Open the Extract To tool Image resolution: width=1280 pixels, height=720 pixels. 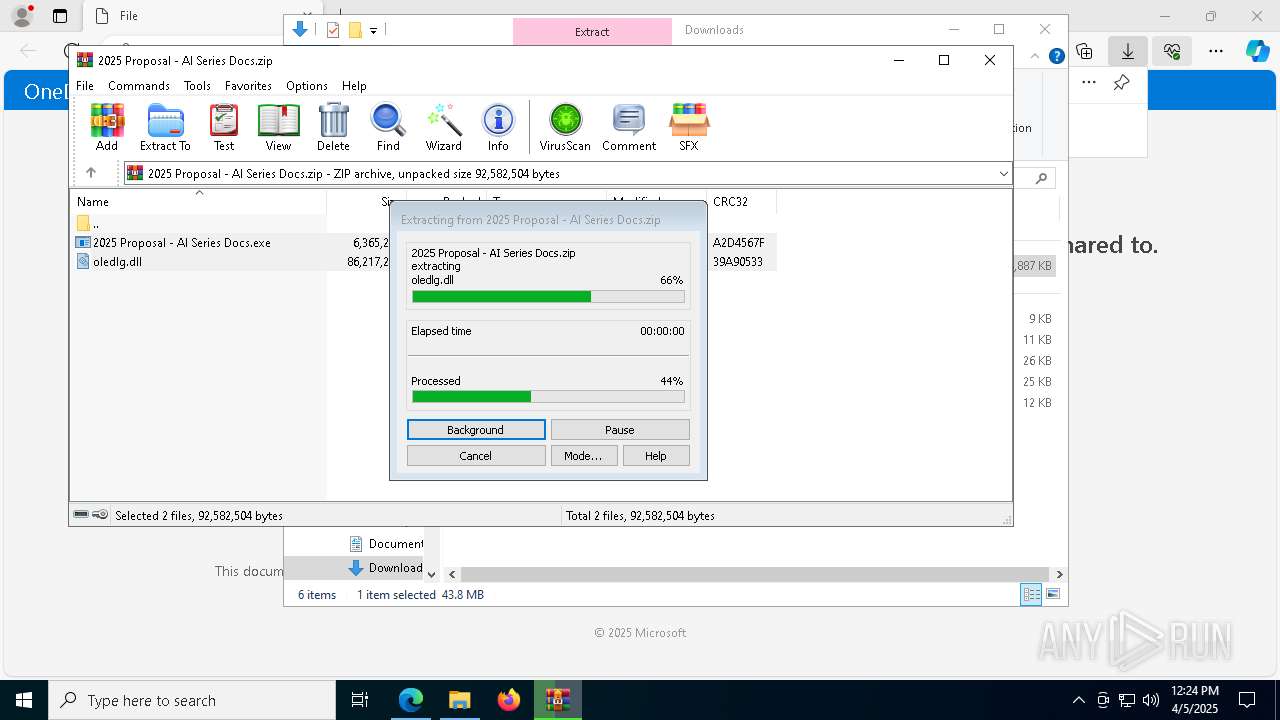pyautogui.click(x=165, y=127)
